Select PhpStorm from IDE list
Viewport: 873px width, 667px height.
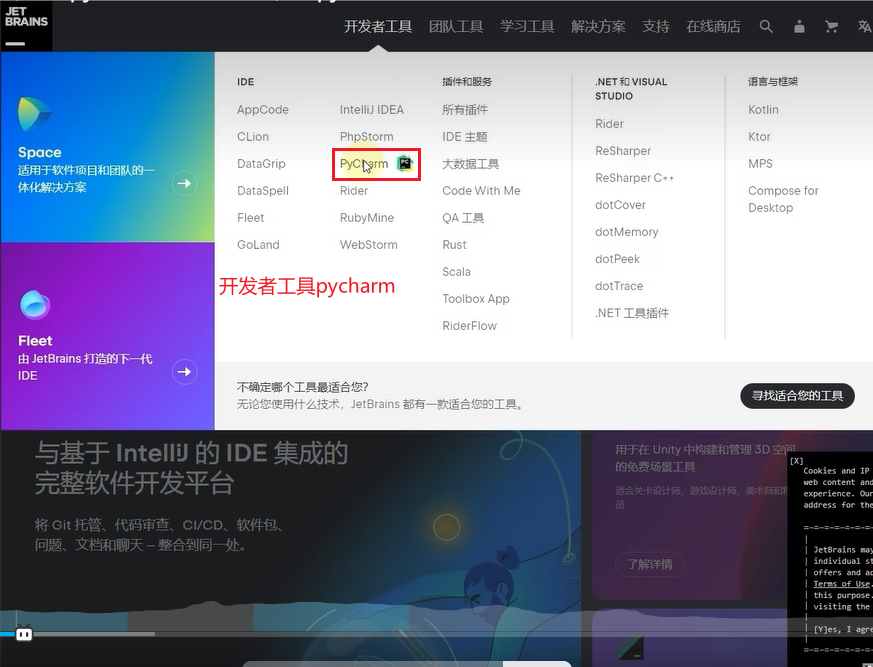point(366,136)
